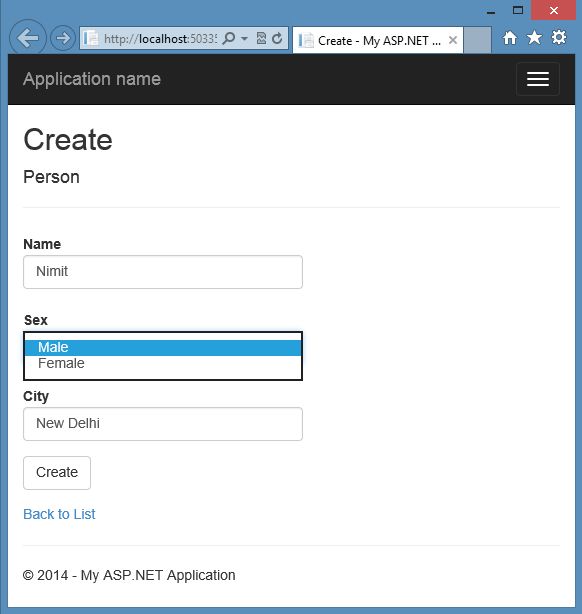
Task: Select Female in Sex list
Action: 163,363
